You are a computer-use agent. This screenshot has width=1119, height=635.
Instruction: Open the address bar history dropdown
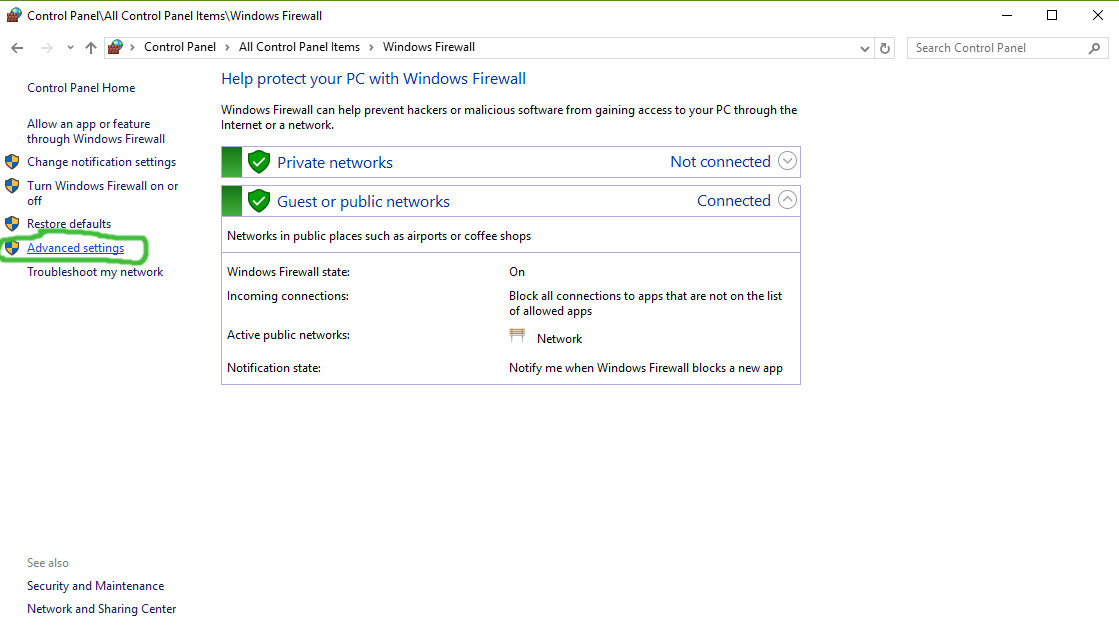864,49
